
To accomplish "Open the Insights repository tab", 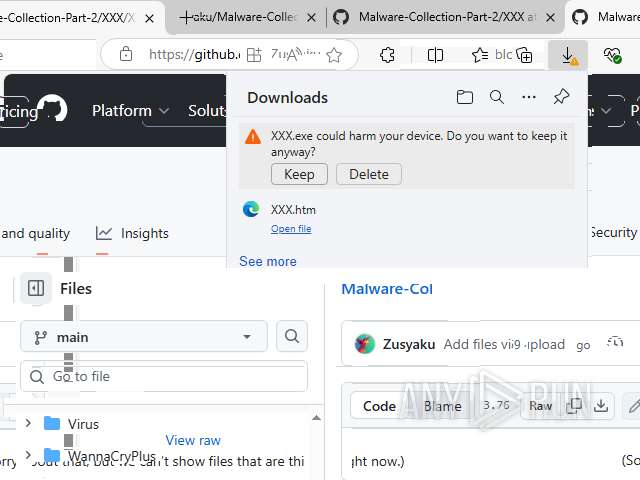I will (x=132, y=233).
